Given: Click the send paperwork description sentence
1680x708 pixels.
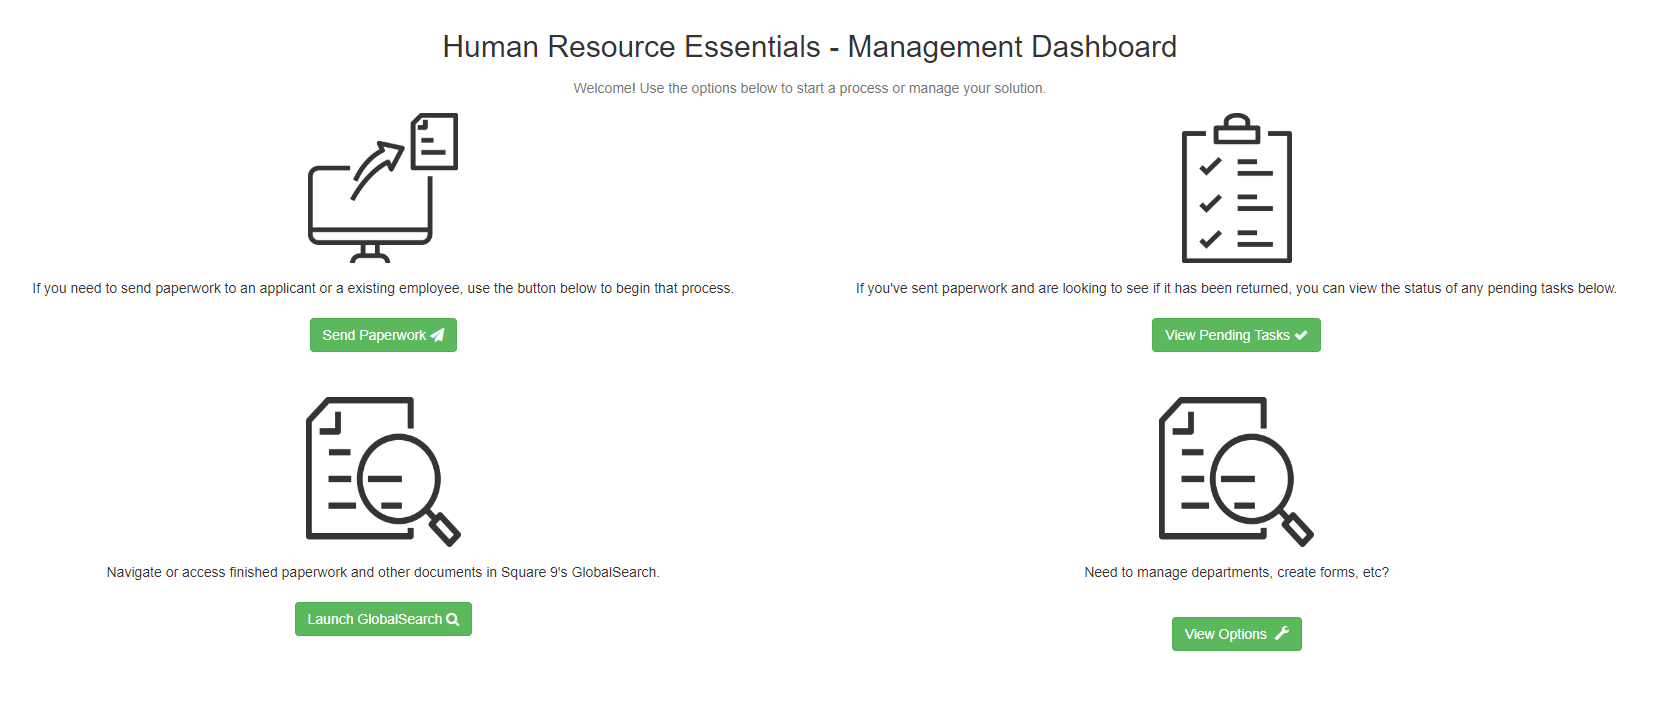Looking at the screenshot, I should click(382, 288).
